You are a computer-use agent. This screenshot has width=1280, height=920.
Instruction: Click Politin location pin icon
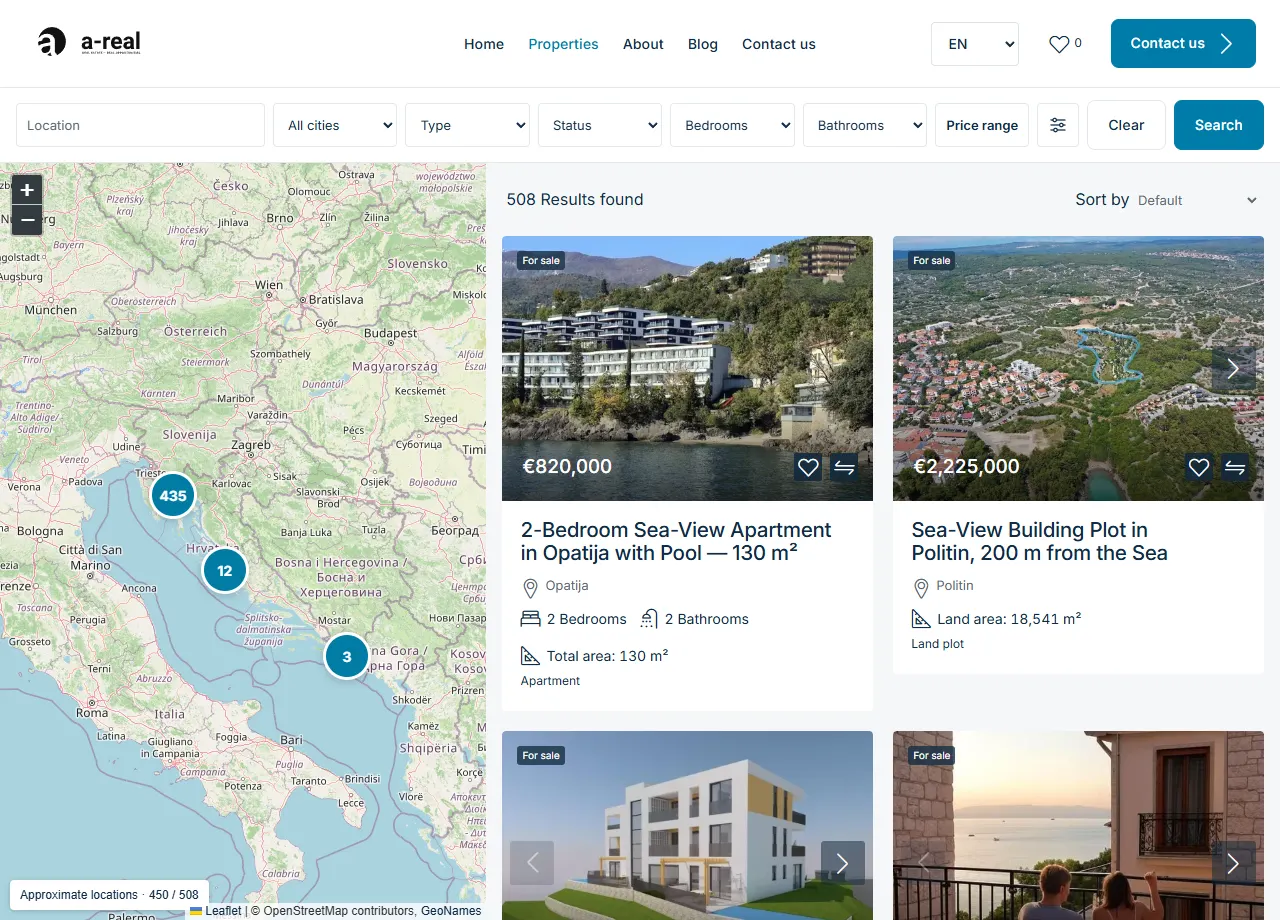(921, 587)
